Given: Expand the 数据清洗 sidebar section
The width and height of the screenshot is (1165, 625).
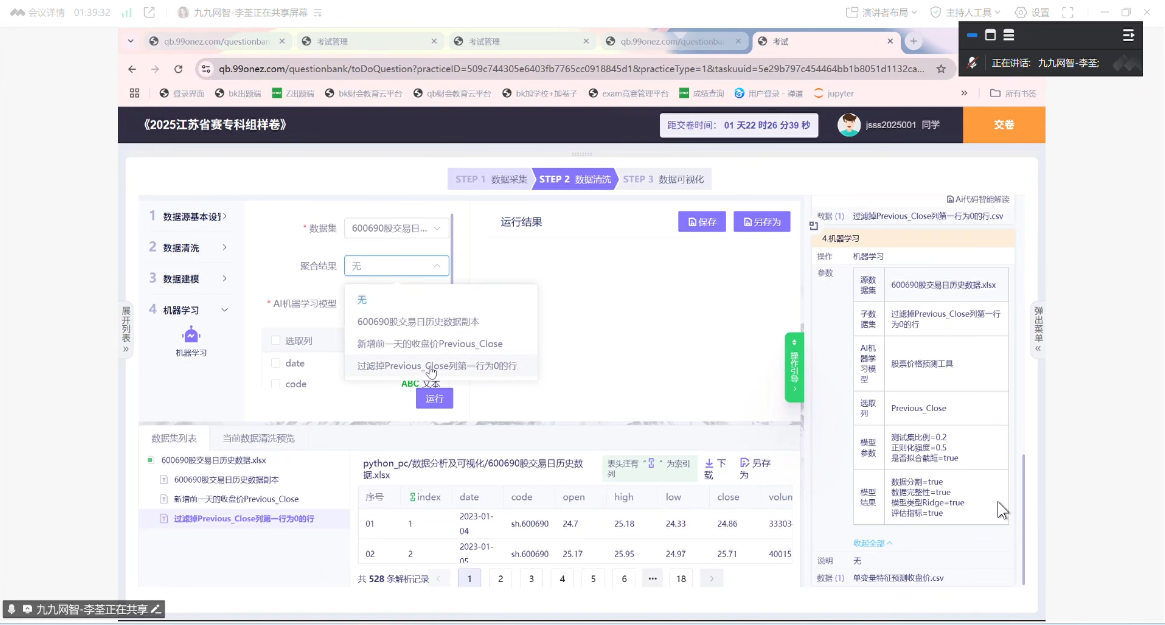Looking at the screenshot, I should pyautogui.click(x=190, y=247).
